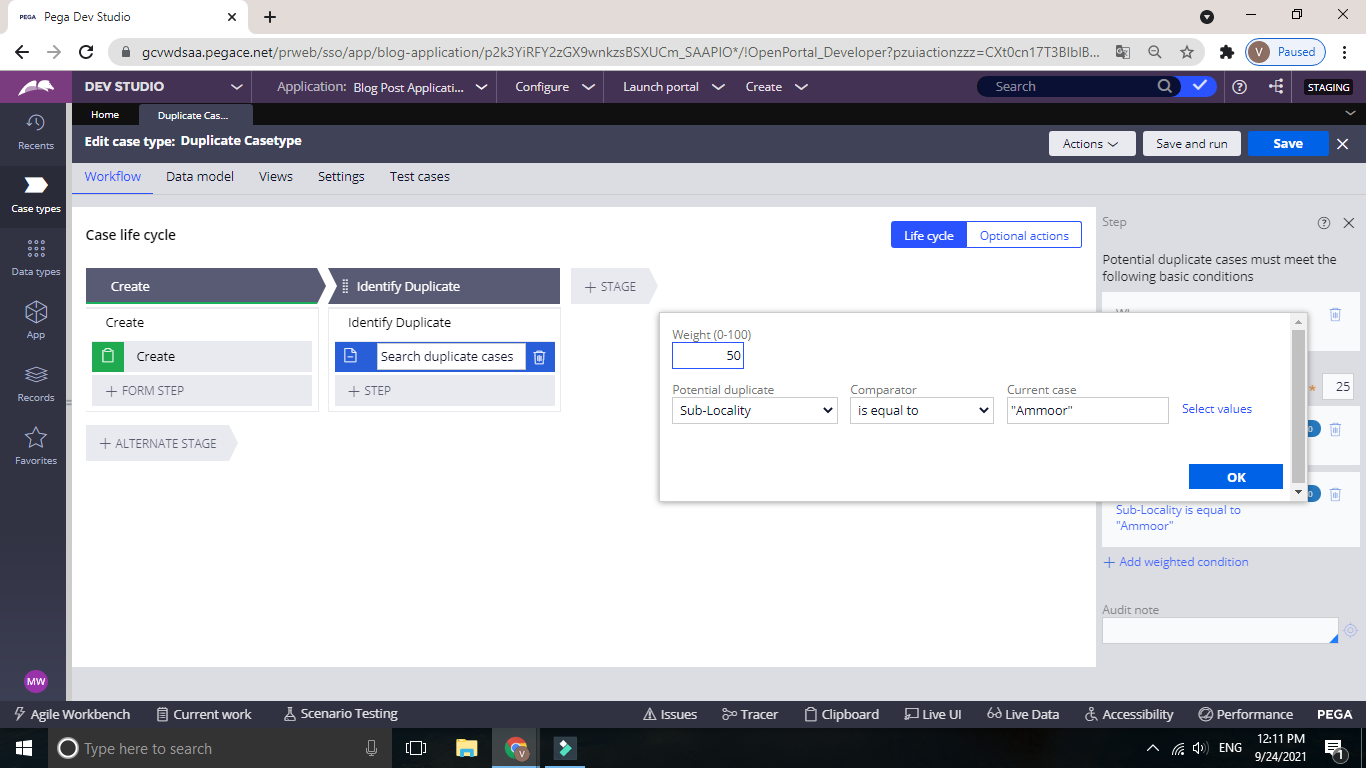Click the blue Save button
Image resolution: width=1366 pixels, height=768 pixels.
tap(1288, 144)
